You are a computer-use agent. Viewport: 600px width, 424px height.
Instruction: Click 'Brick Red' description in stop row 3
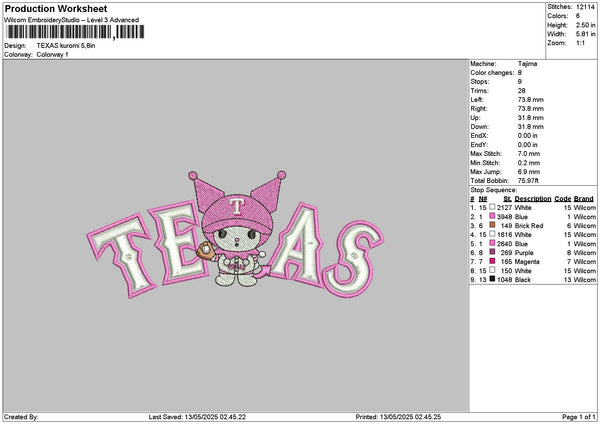click(529, 226)
